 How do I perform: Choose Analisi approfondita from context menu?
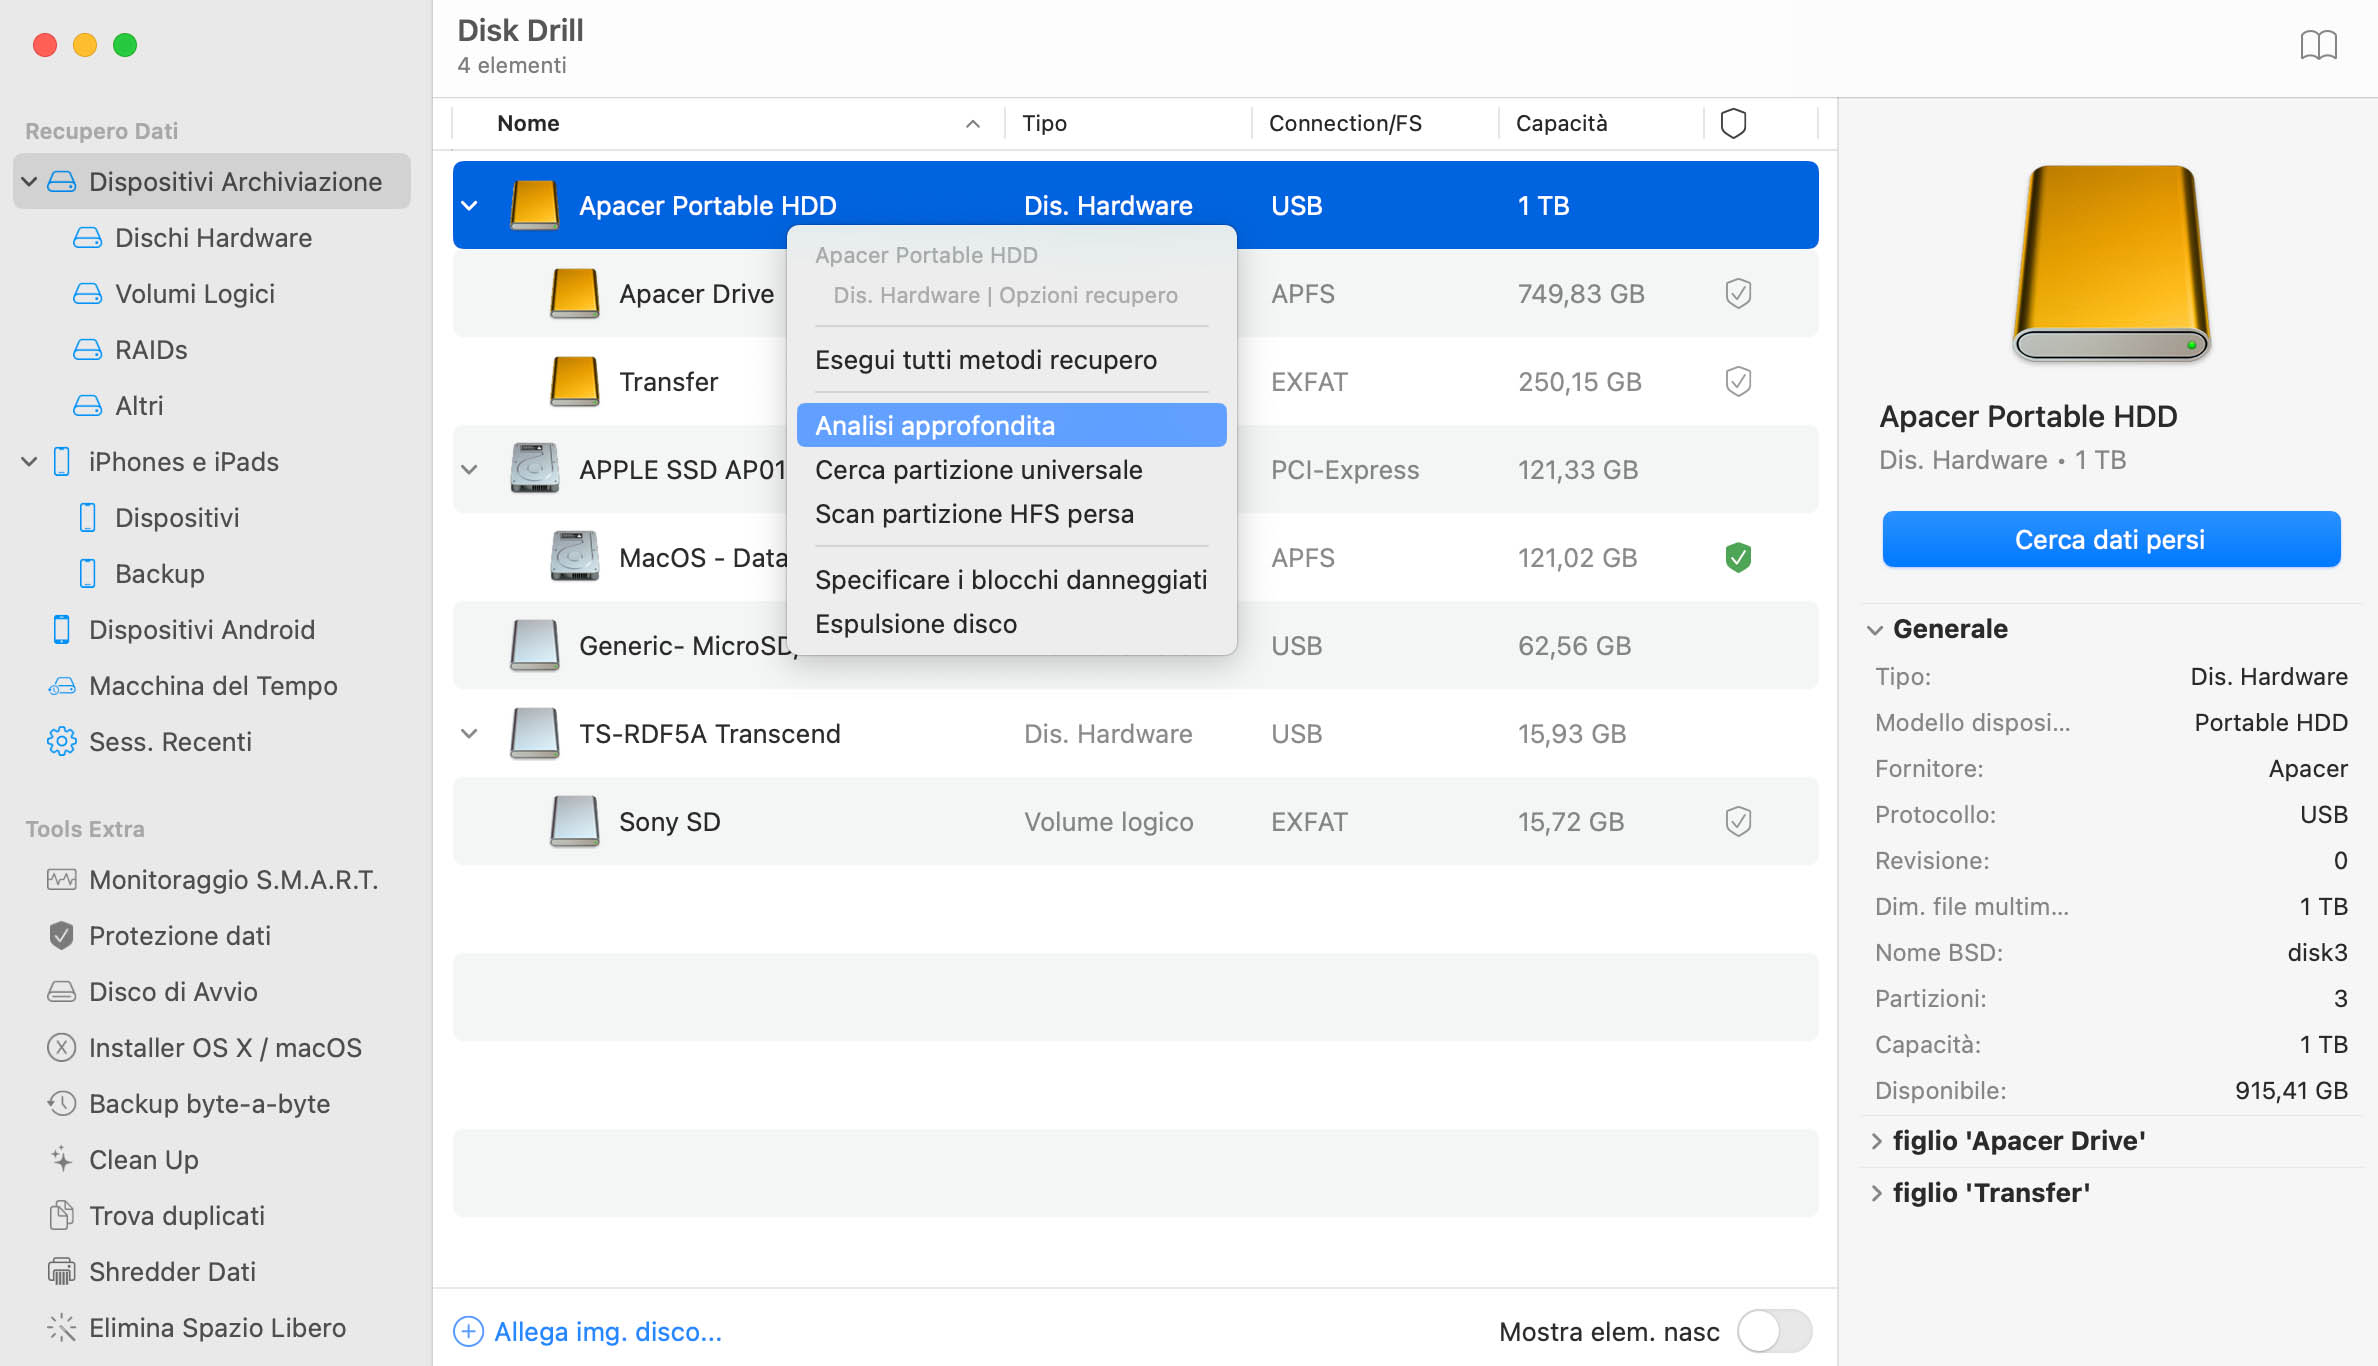(1011, 425)
